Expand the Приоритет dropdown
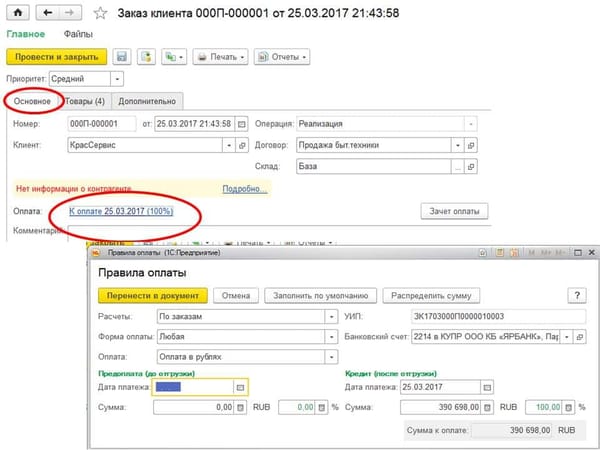Viewport: 600px width, 450px height. click(x=118, y=79)
